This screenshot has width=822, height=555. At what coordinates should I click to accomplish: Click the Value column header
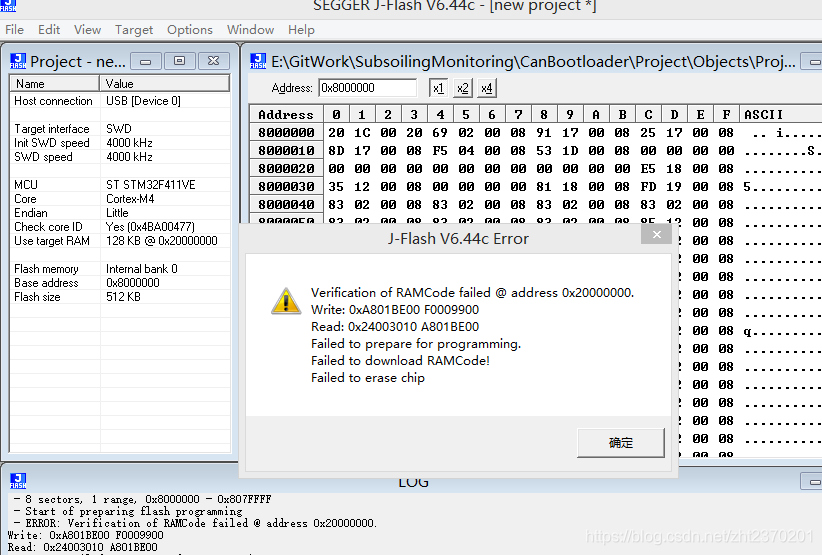pos(165,84)
